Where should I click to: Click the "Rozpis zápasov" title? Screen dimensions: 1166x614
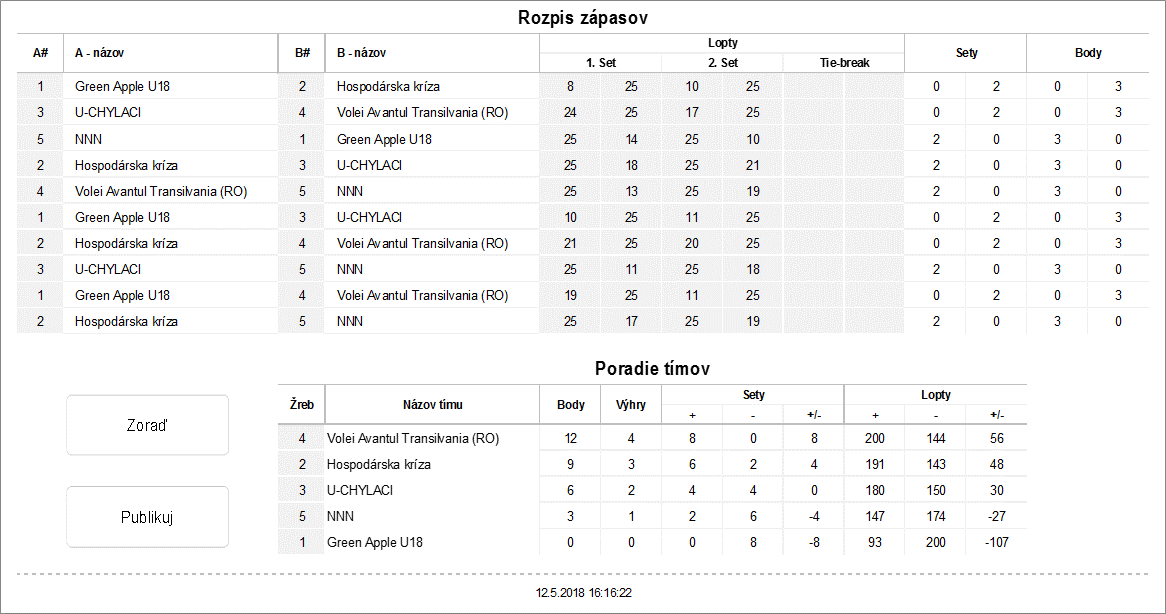pyautogui.click(x=585, y=18)
